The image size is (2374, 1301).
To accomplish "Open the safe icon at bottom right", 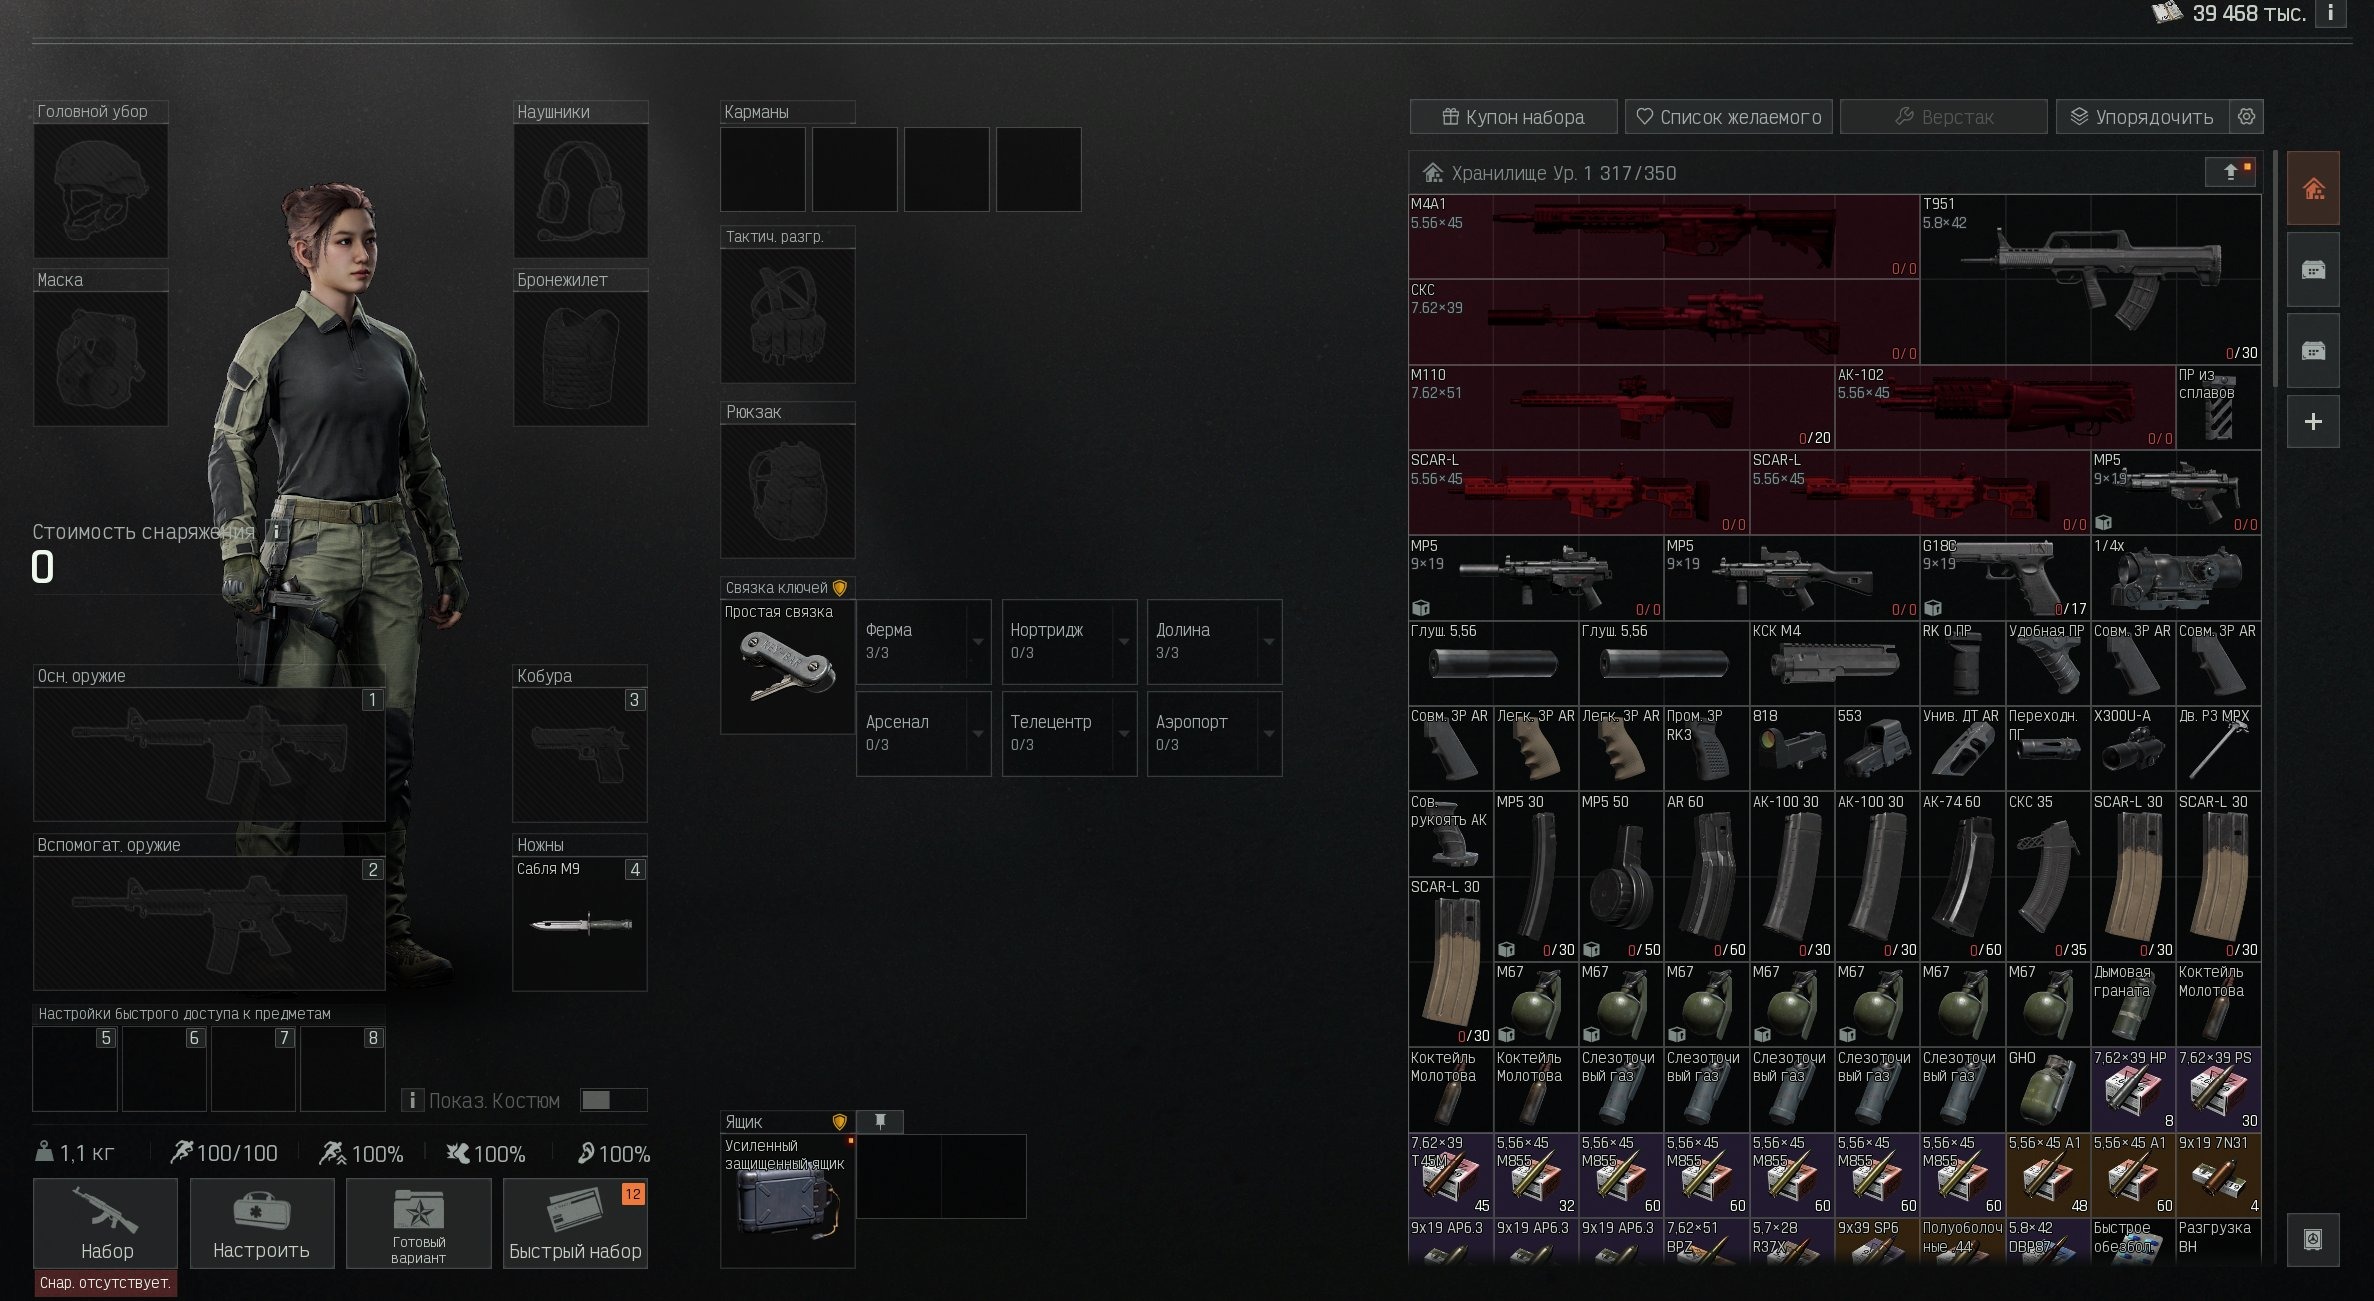I will click(2313, 1239).
